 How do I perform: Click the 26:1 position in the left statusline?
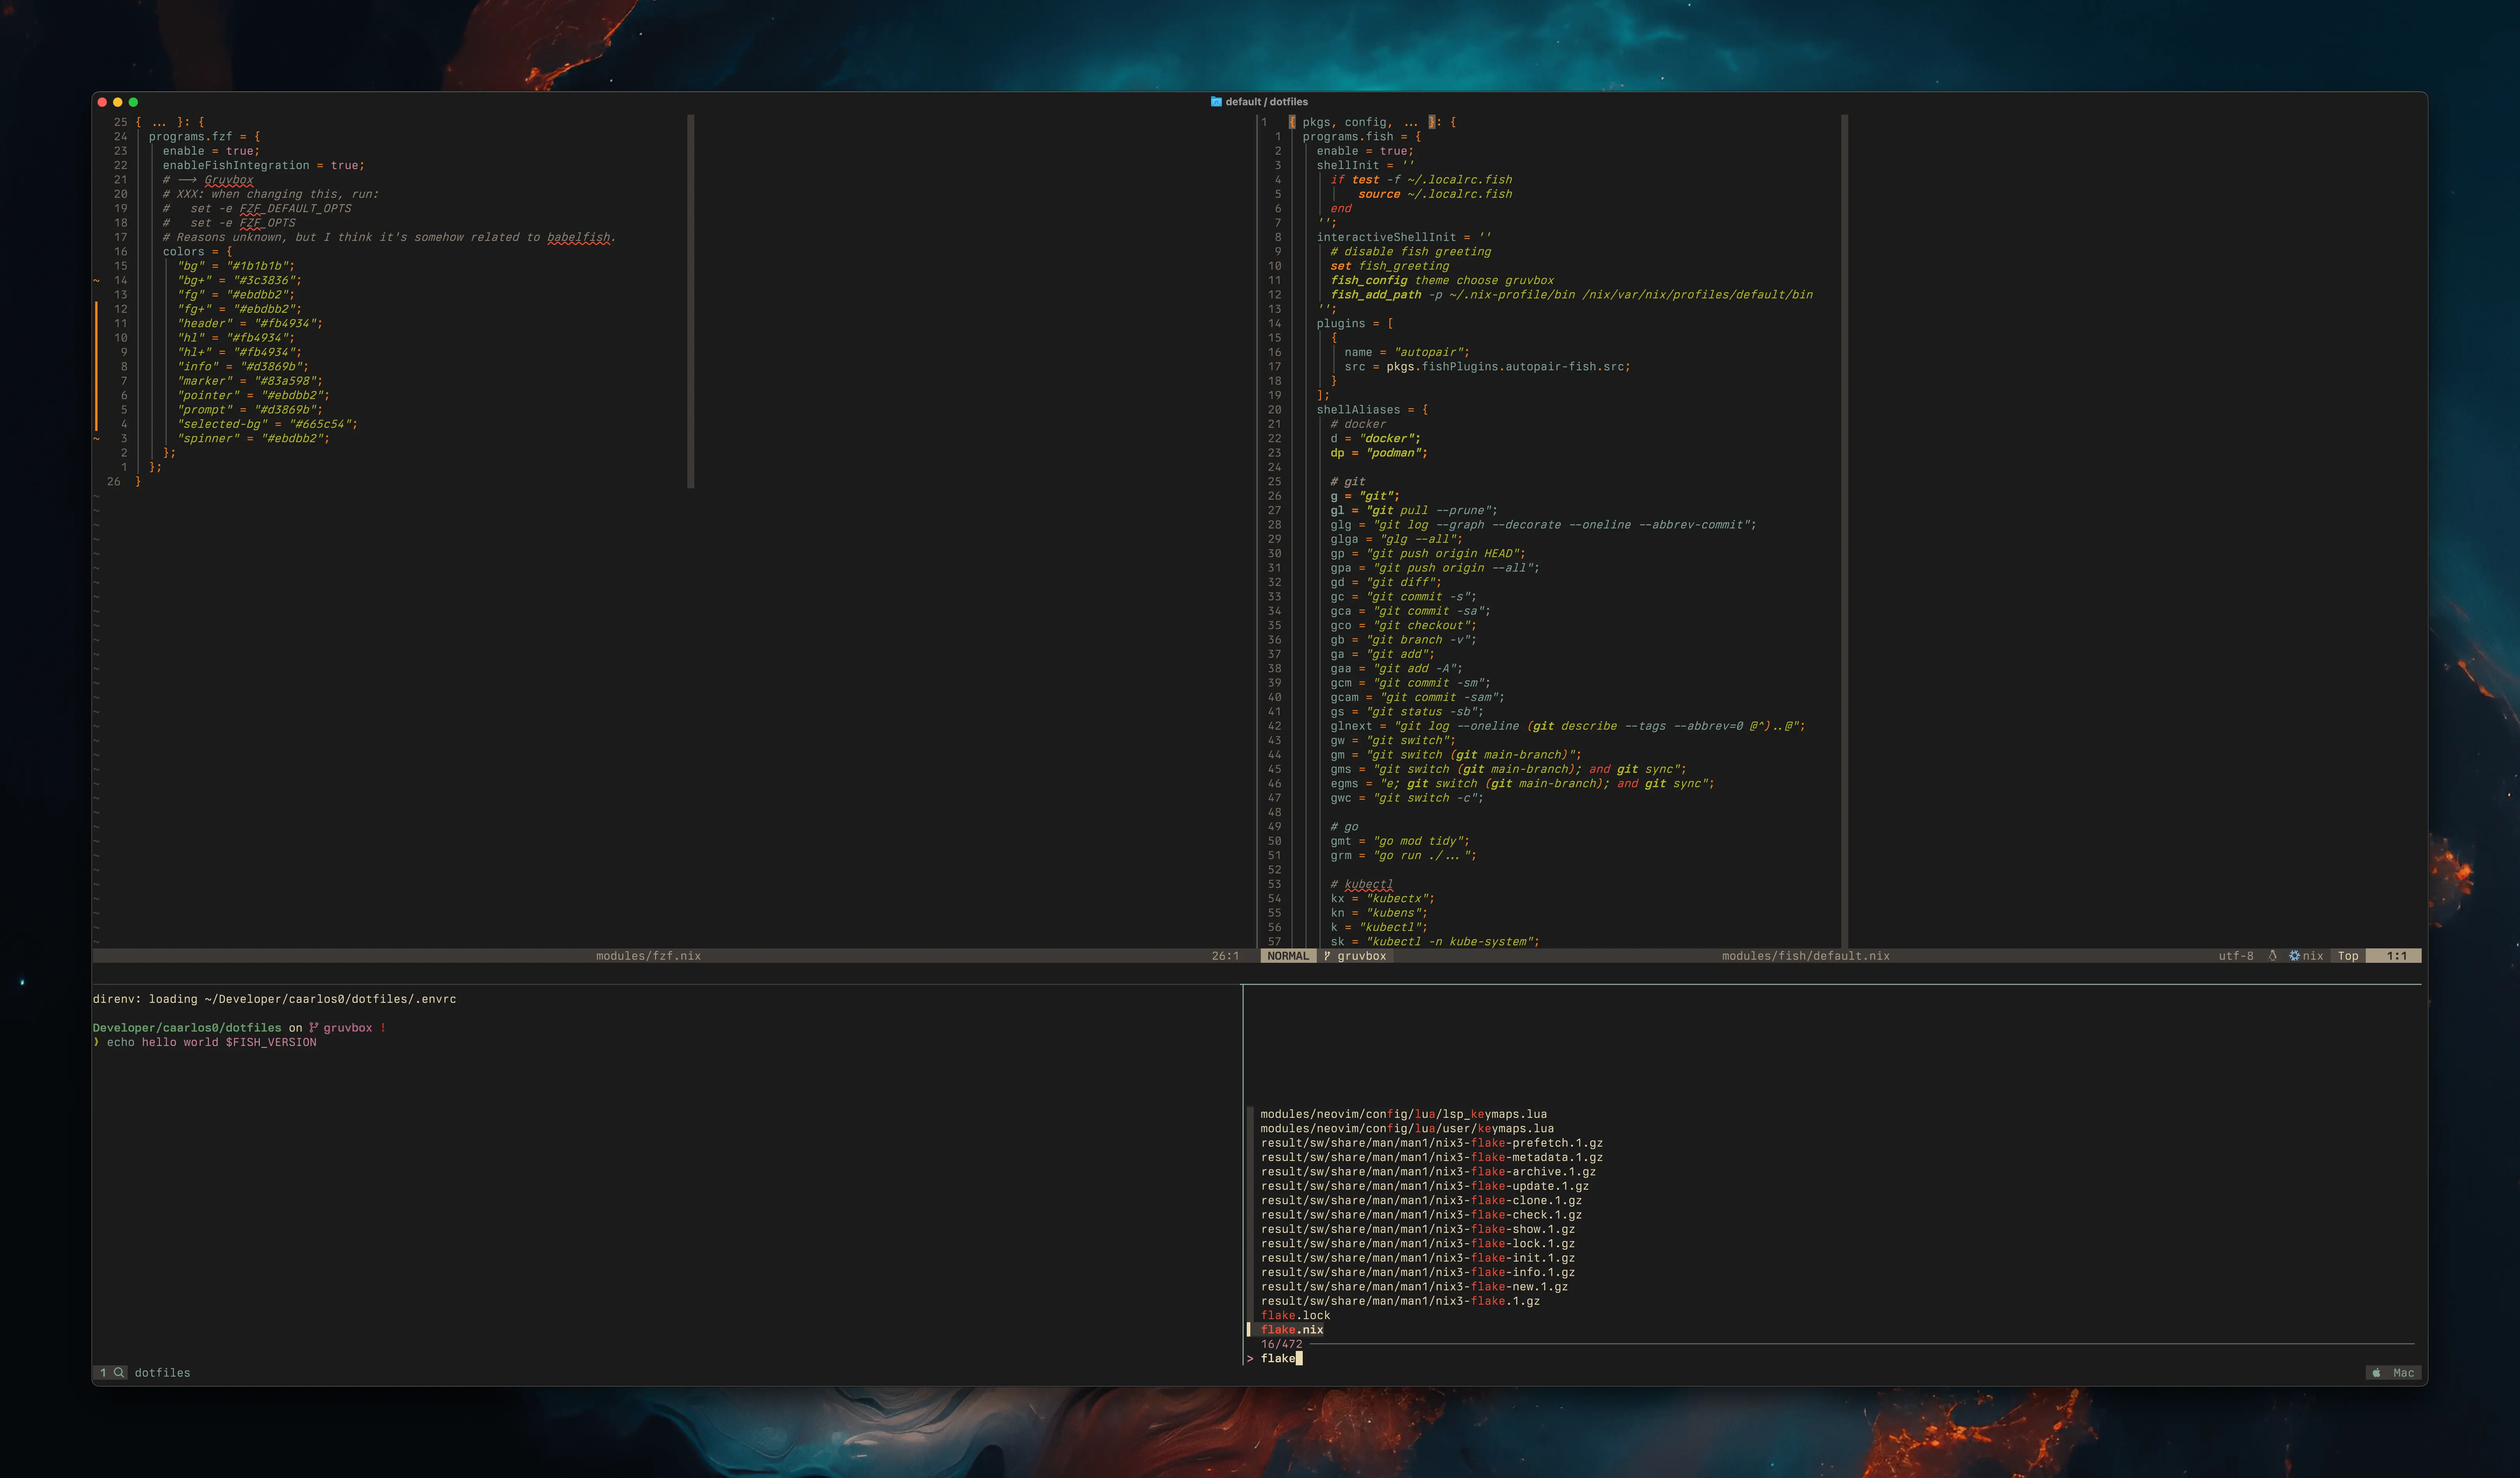click(x=1225, y=956)
